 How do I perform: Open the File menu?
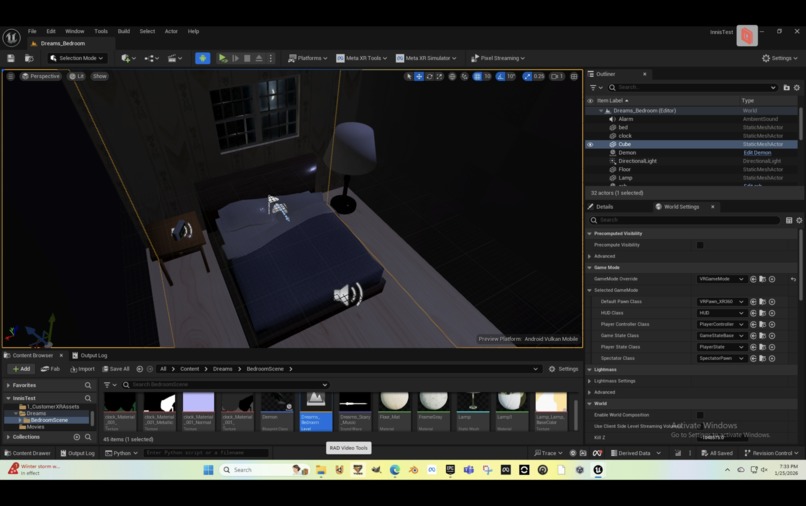click(x=32, y=31)
